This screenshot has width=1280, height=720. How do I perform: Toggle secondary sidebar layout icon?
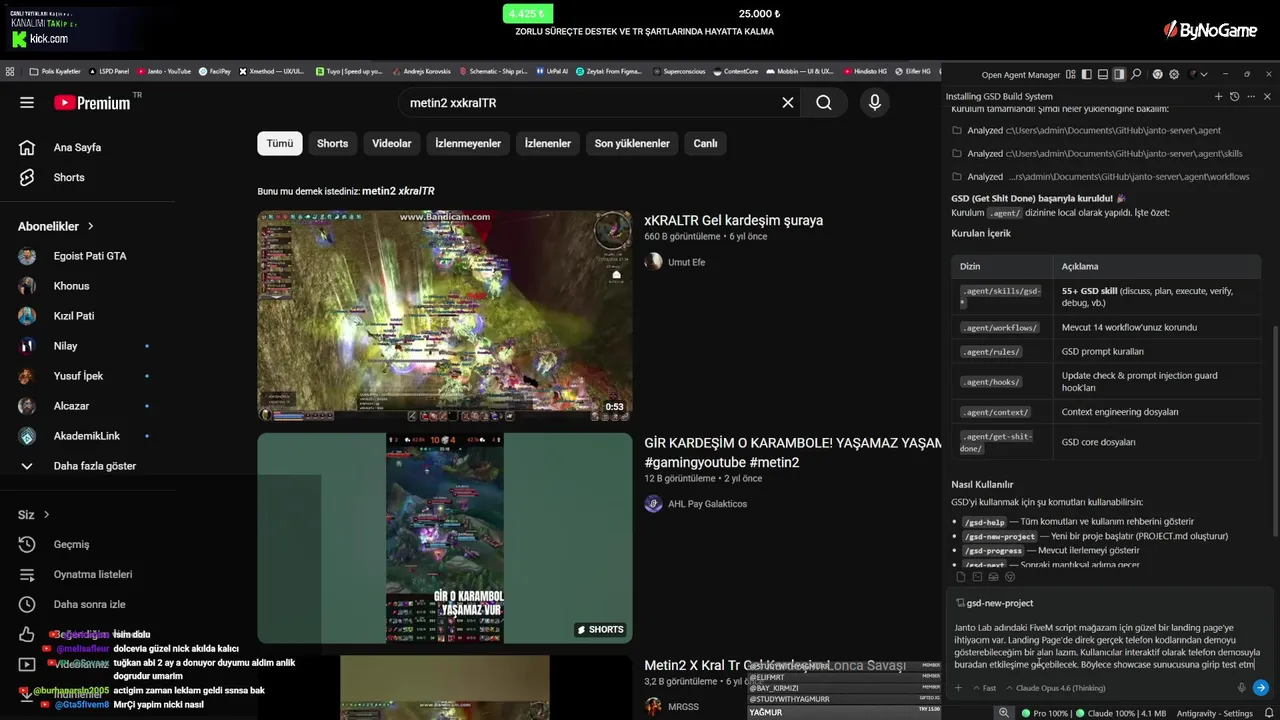point(1119,74)
